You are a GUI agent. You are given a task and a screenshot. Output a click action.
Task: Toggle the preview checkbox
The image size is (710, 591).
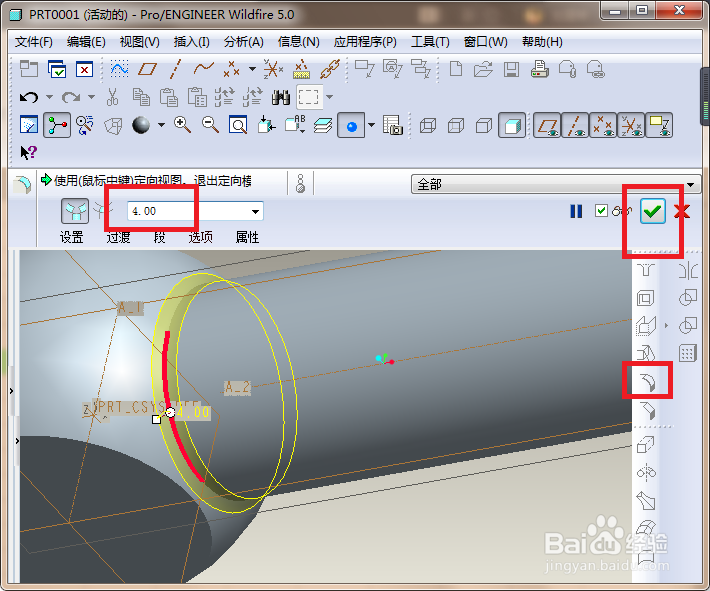[x=601, y=211]
